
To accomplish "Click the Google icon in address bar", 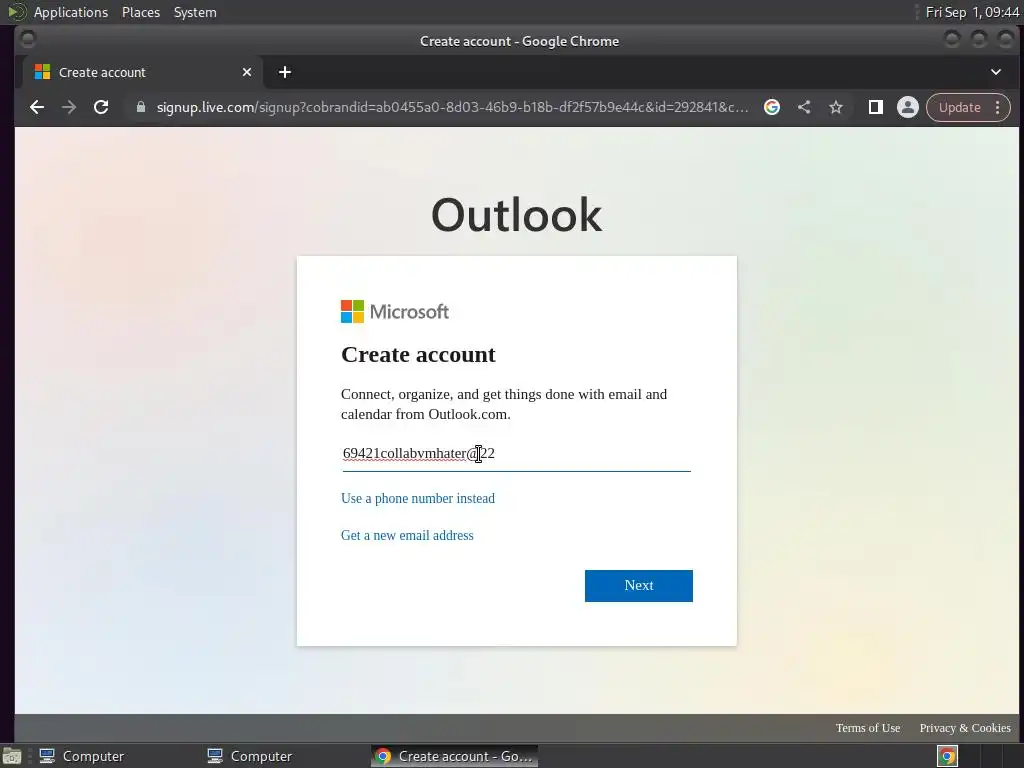I will [772, 107].
